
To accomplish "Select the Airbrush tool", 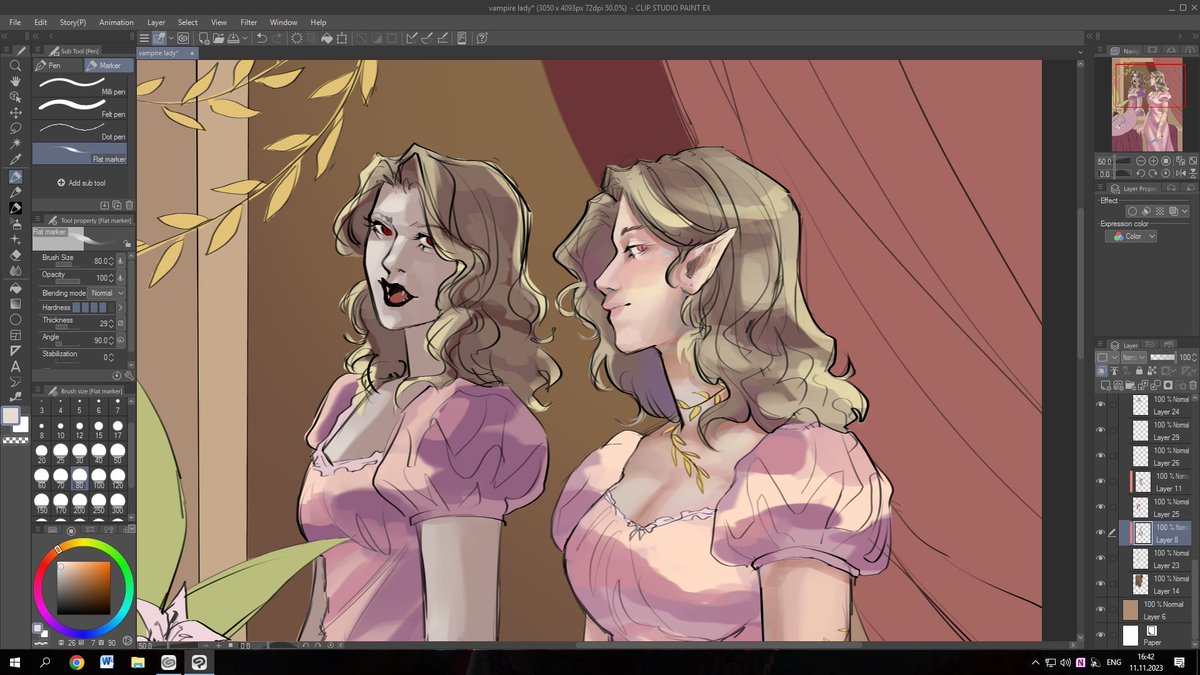I will (x=16, y=223).
